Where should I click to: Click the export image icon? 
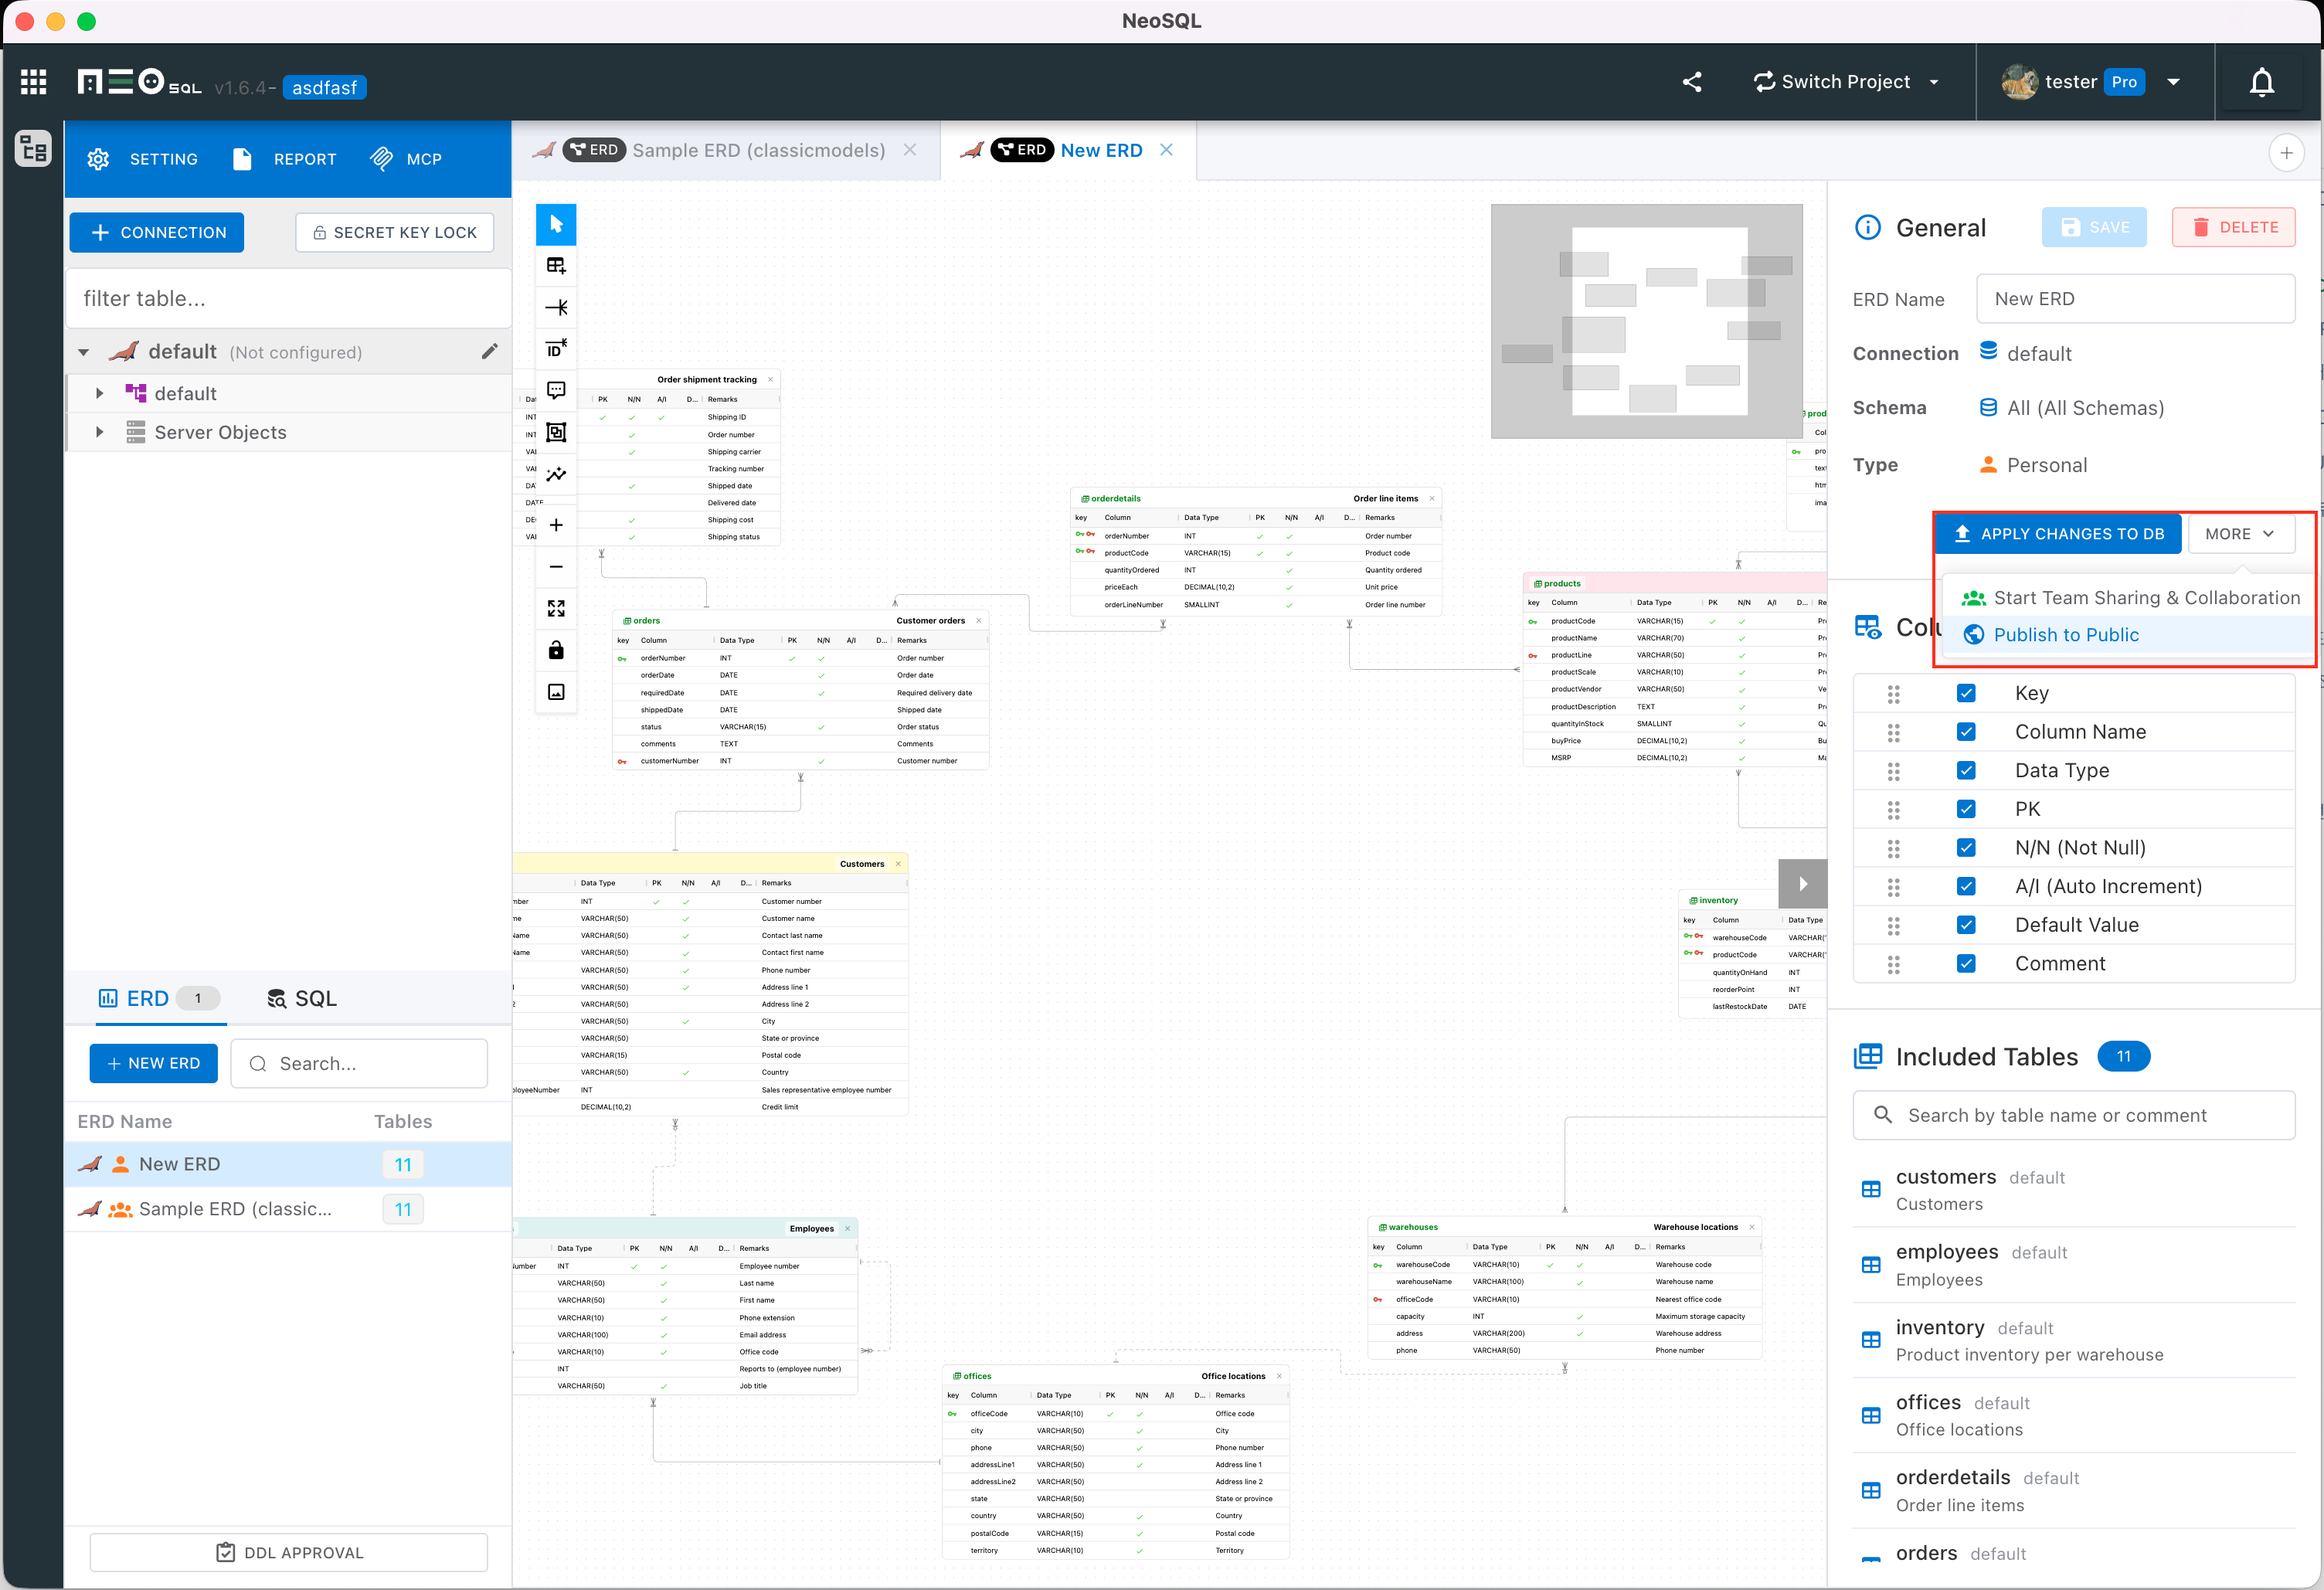pyautogui.click(x=556, y=692)
